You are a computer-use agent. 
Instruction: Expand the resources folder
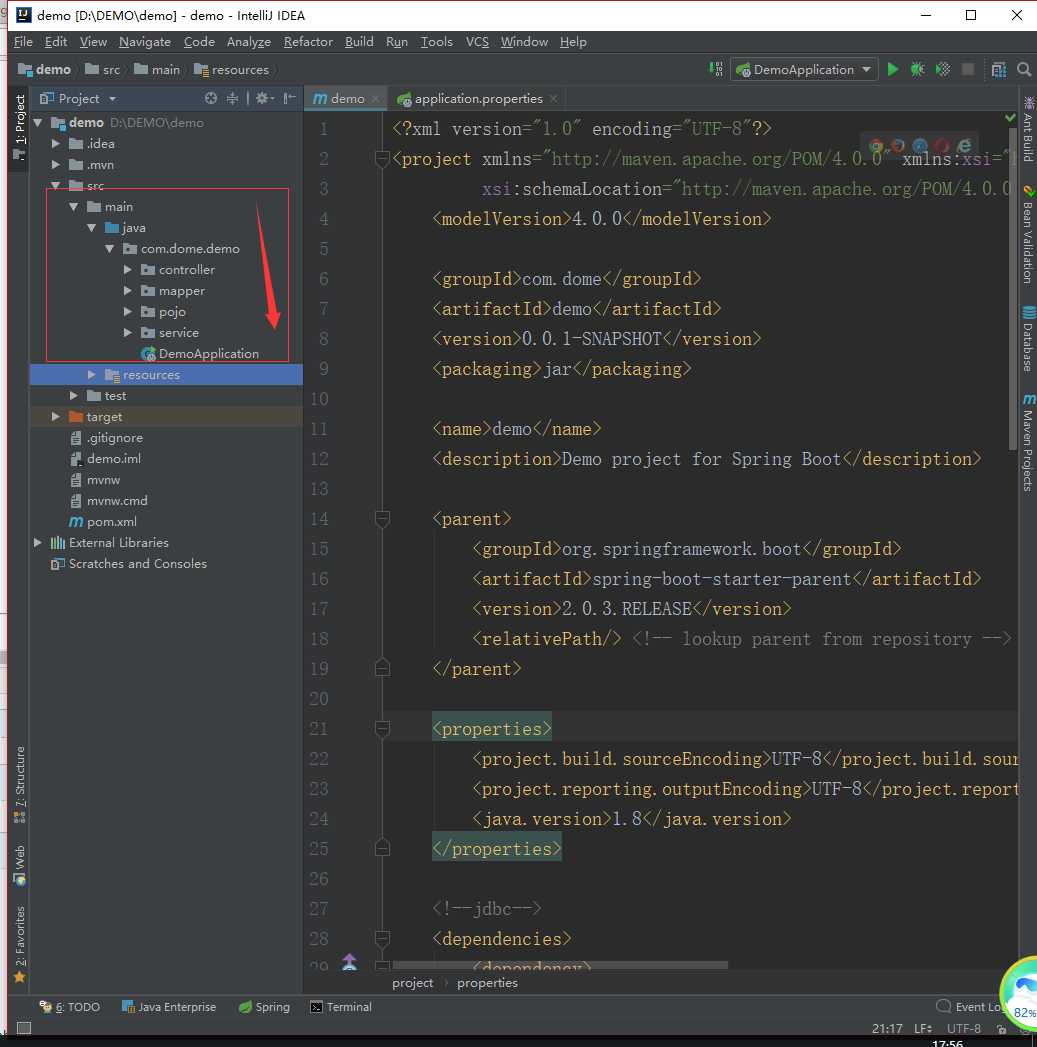pos(92,375)
